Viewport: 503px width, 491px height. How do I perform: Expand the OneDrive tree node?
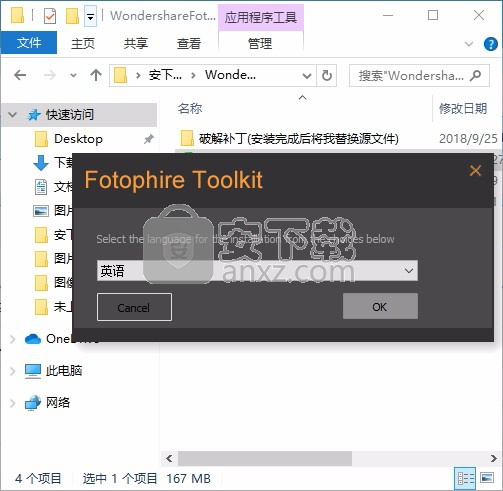(13, 339)
